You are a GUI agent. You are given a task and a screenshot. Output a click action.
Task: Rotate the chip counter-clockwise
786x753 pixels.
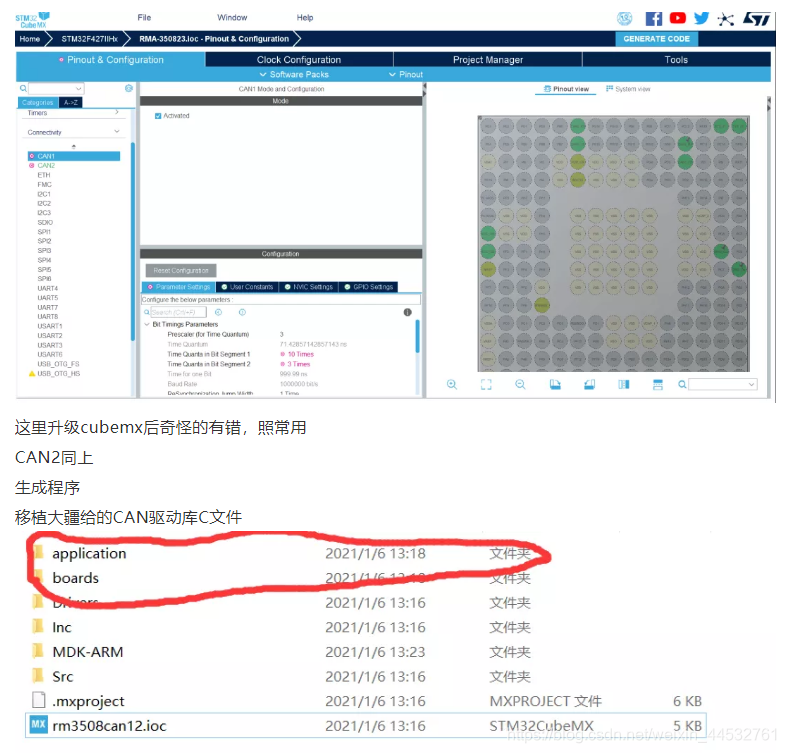coord(590,385)
